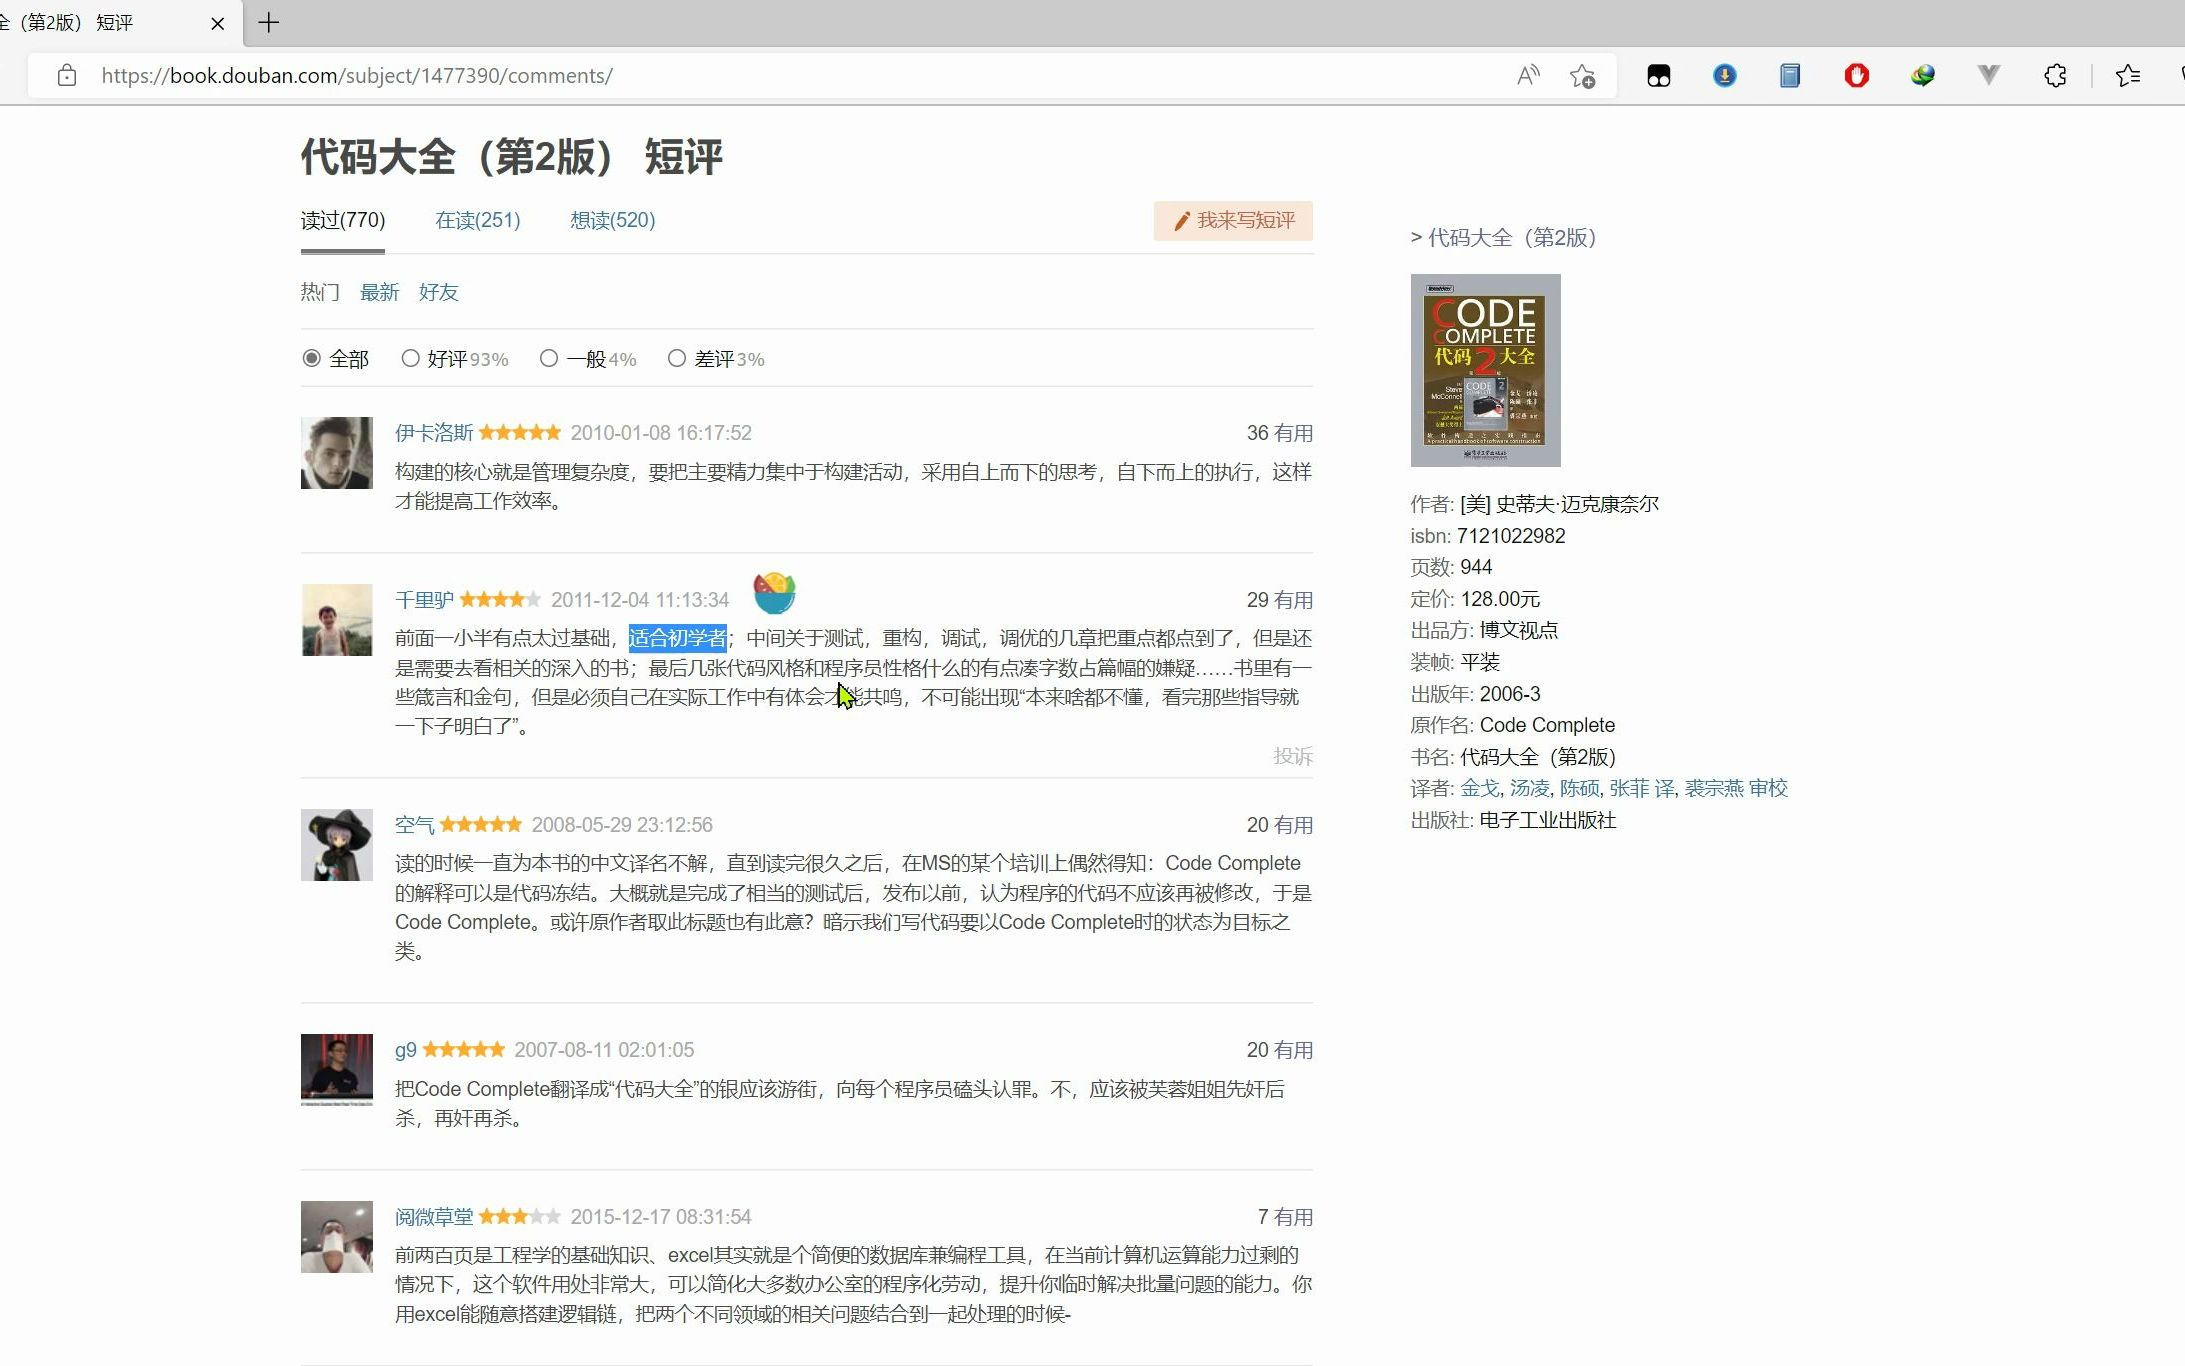Open 伊卡洛斯 user avatar
Image resolution: width=2185 pixels, height=1366 pixels.
point(337,453)
